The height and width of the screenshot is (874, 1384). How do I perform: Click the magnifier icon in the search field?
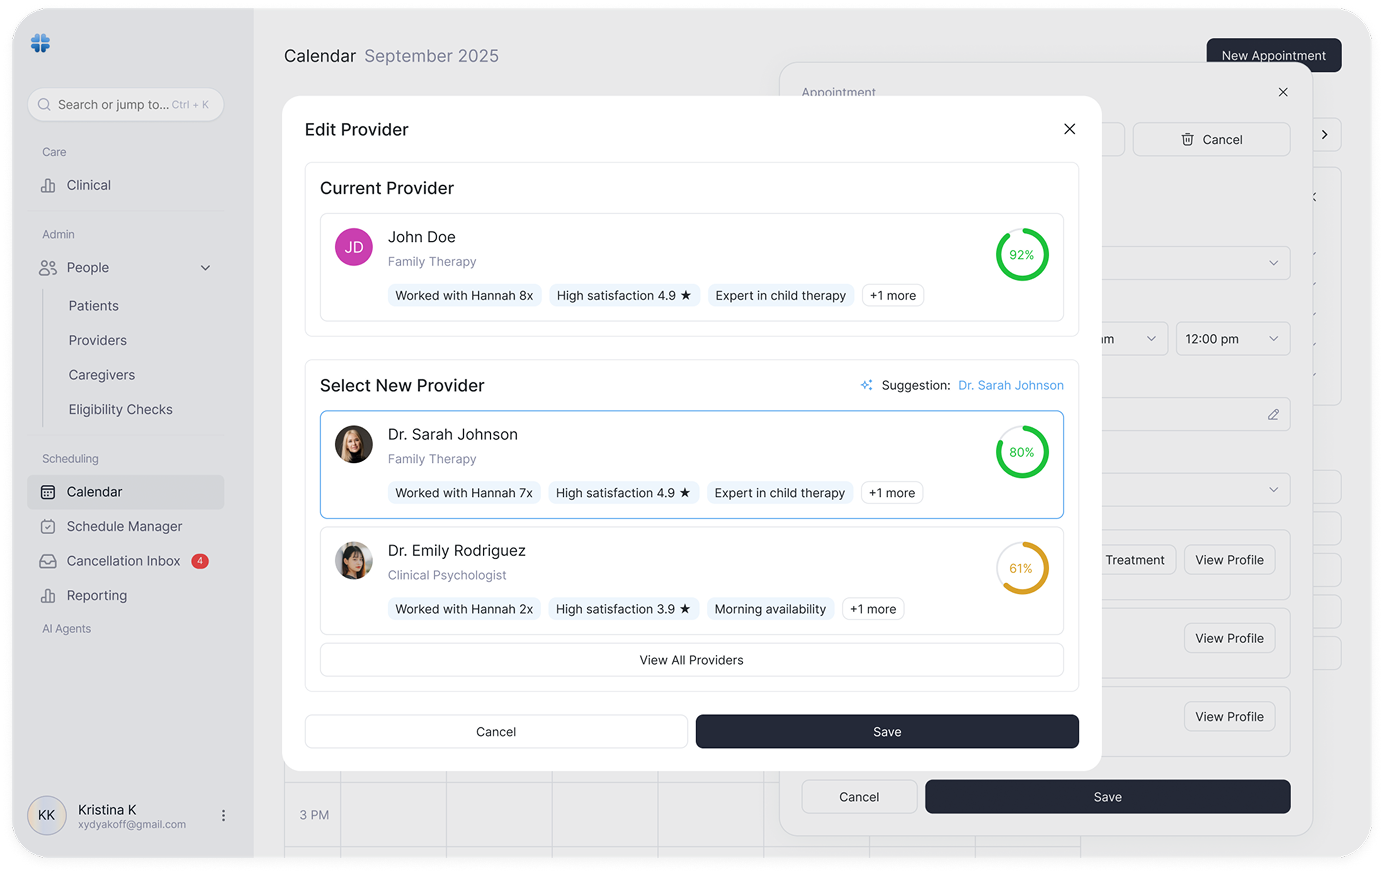click(44, 104)
